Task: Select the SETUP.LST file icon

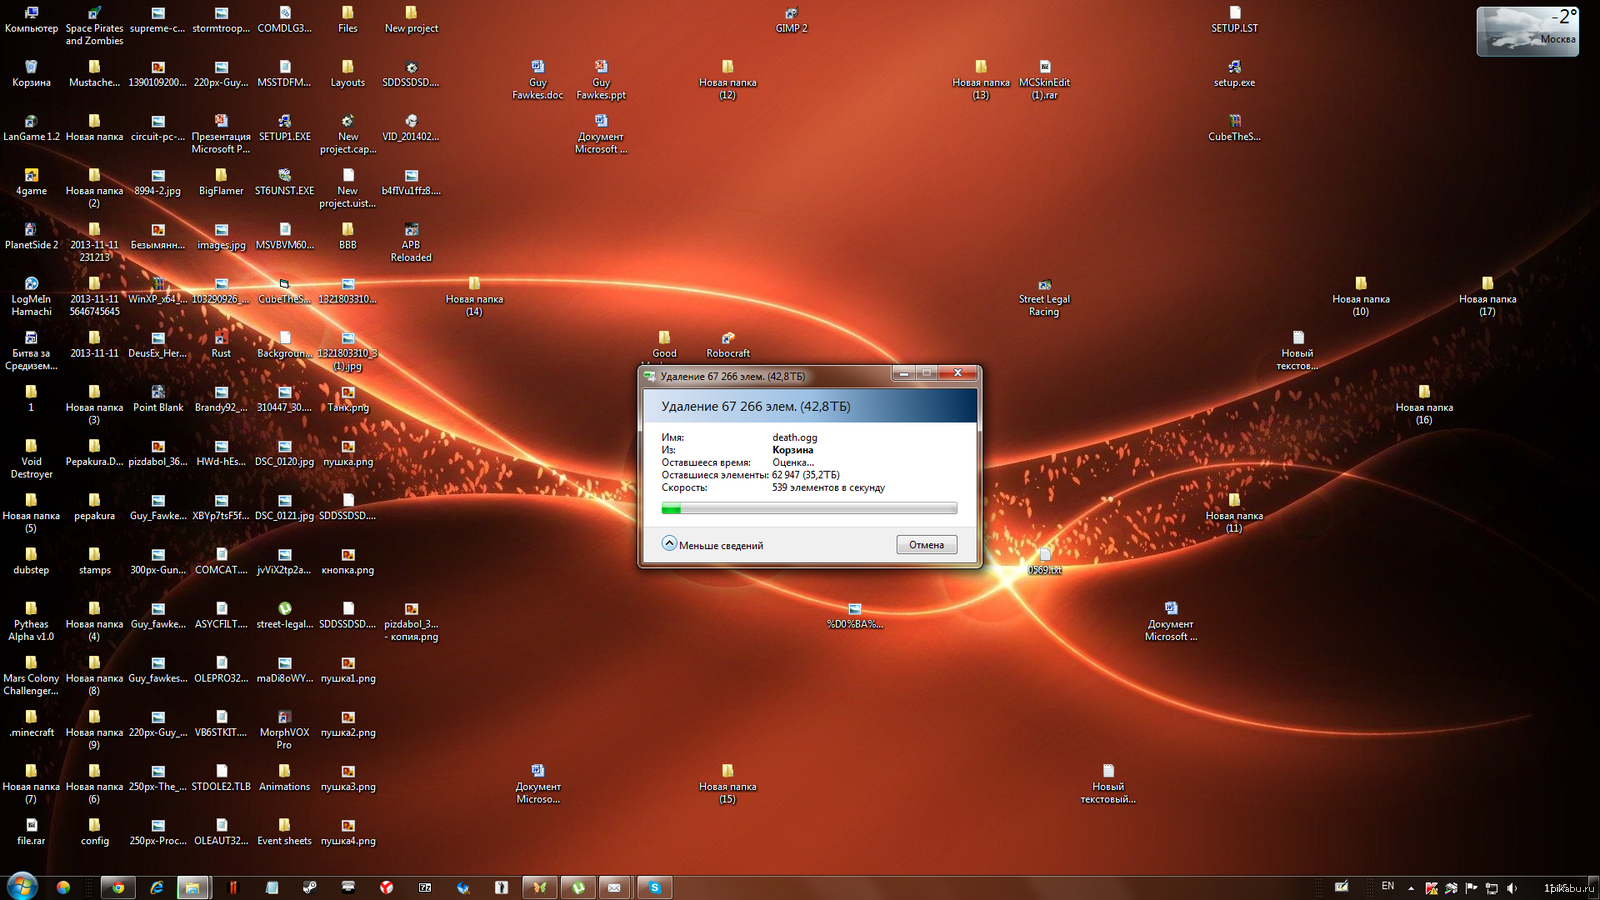Action: click(1234, 20)
